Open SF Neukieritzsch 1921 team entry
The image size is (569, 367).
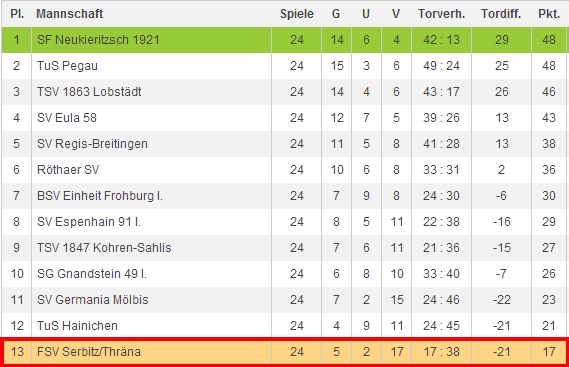pyautogui.click(x=98, y=40)
